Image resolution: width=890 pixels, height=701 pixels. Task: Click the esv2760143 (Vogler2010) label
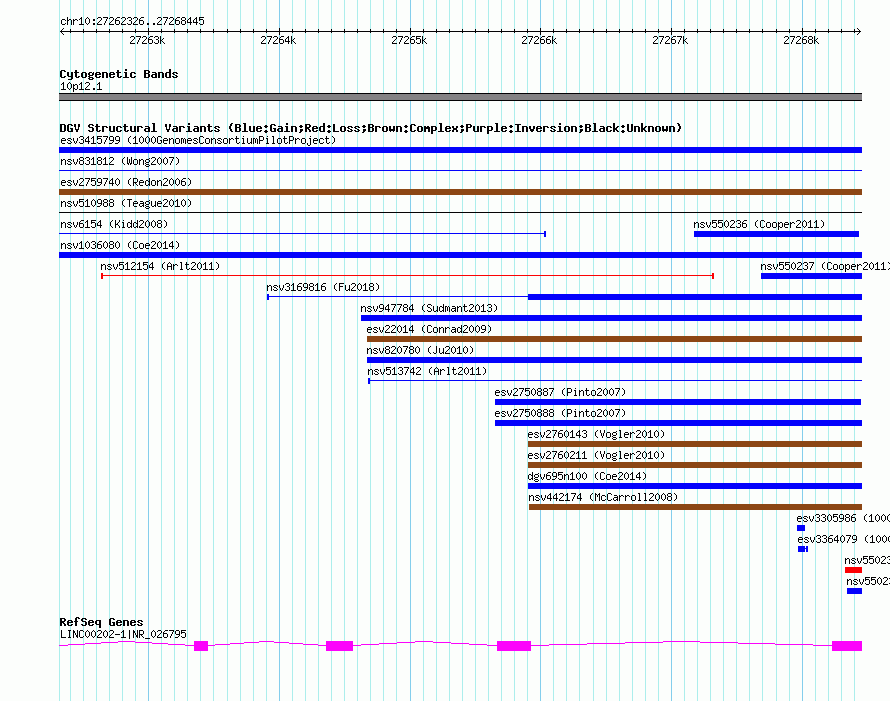click(596, 434)
